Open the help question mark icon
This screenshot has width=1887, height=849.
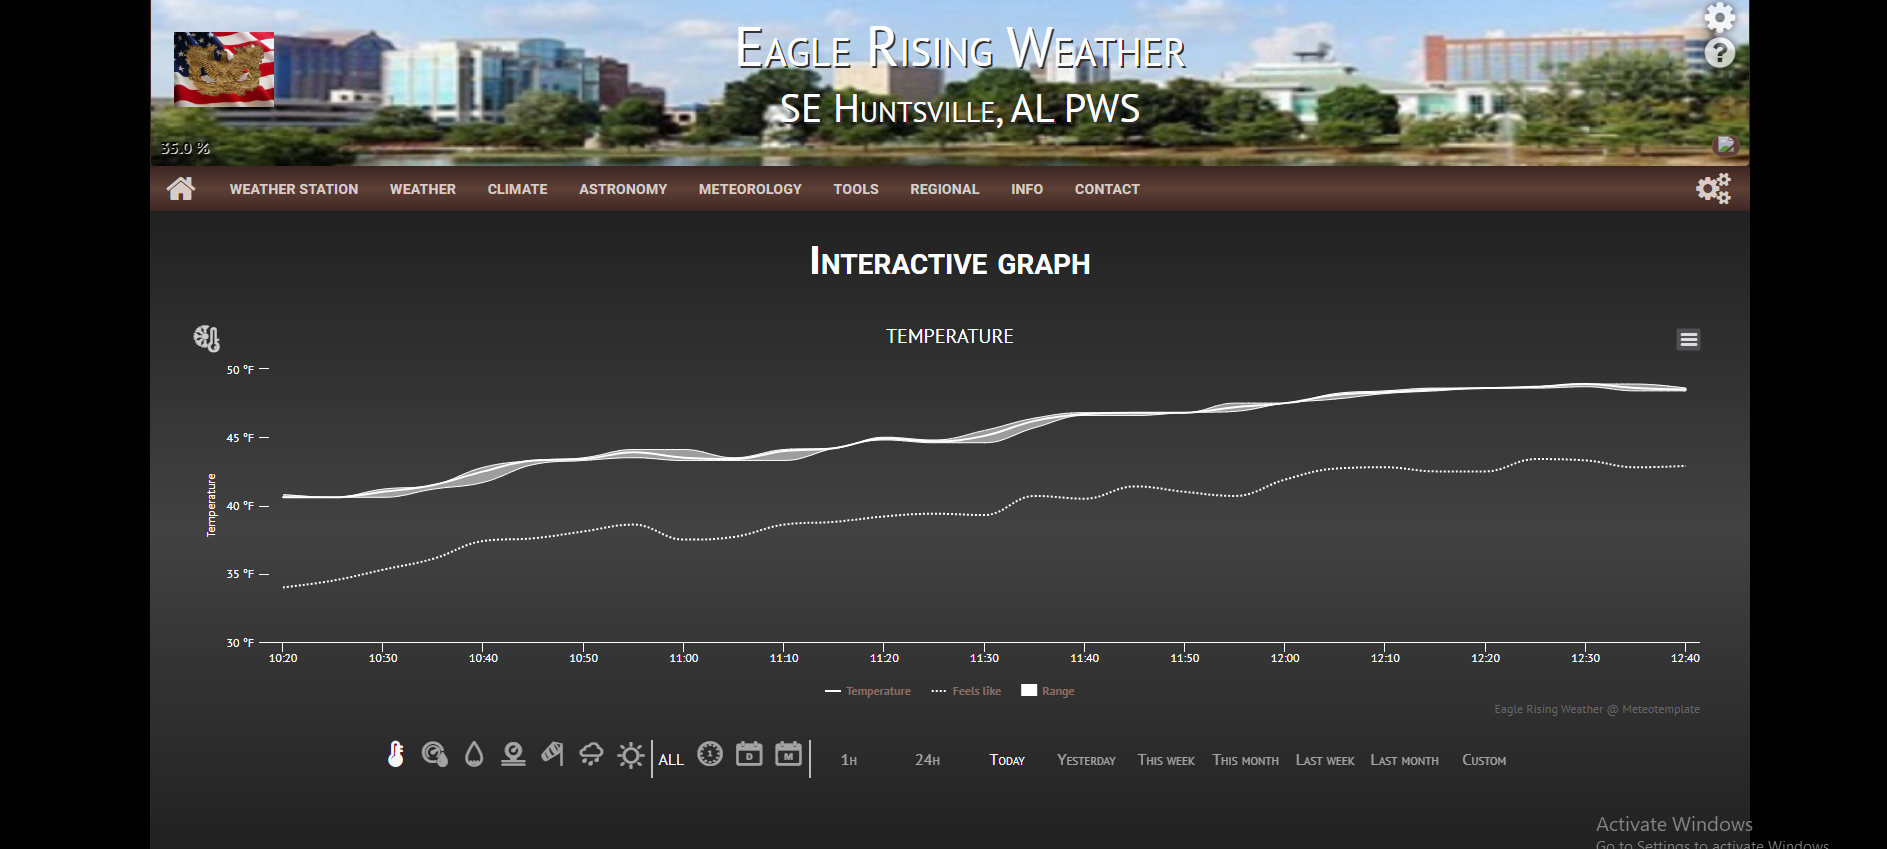(x=1720, y=53)
